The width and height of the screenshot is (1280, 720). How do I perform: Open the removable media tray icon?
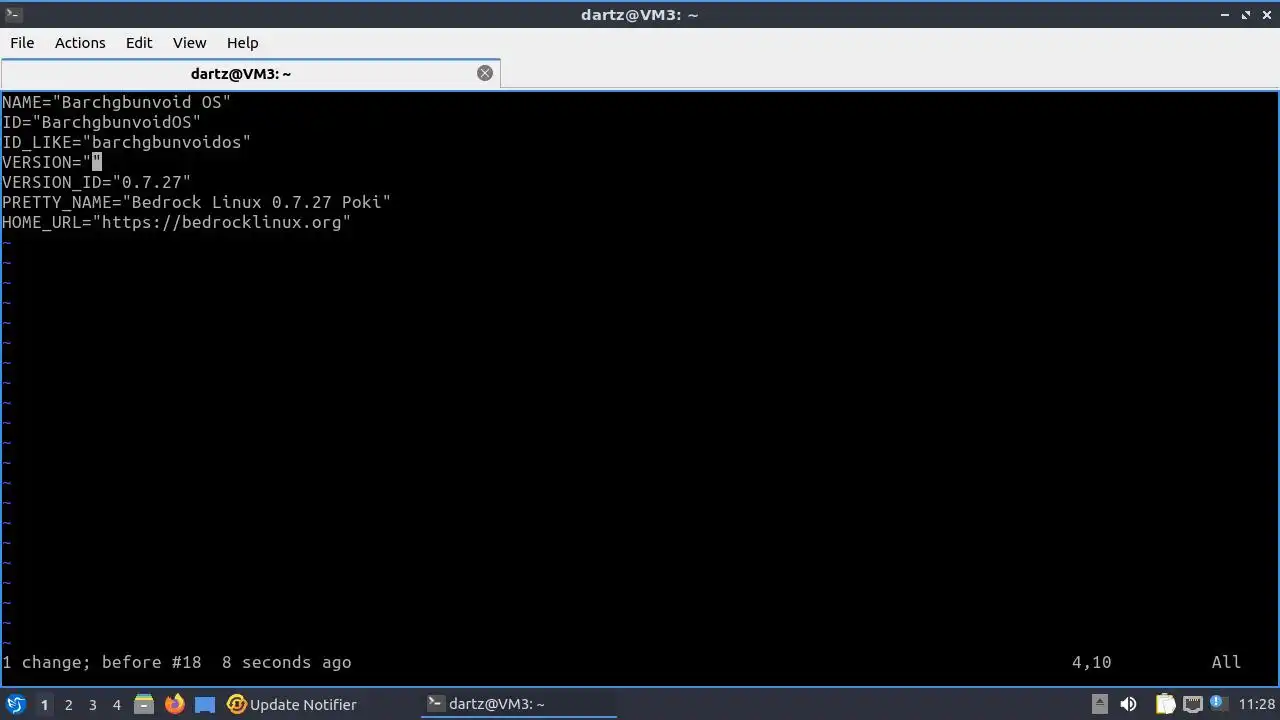coord(1099,704)
